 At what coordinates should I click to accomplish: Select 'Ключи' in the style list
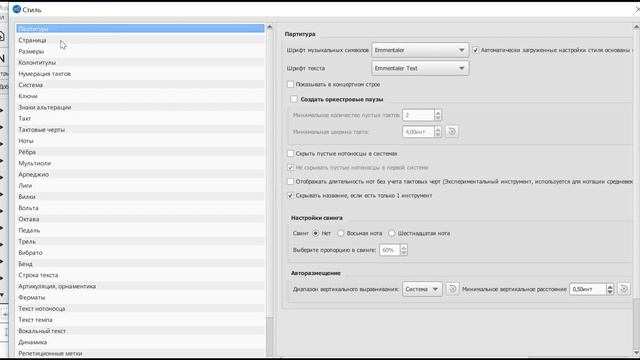(x=140, y=96)
